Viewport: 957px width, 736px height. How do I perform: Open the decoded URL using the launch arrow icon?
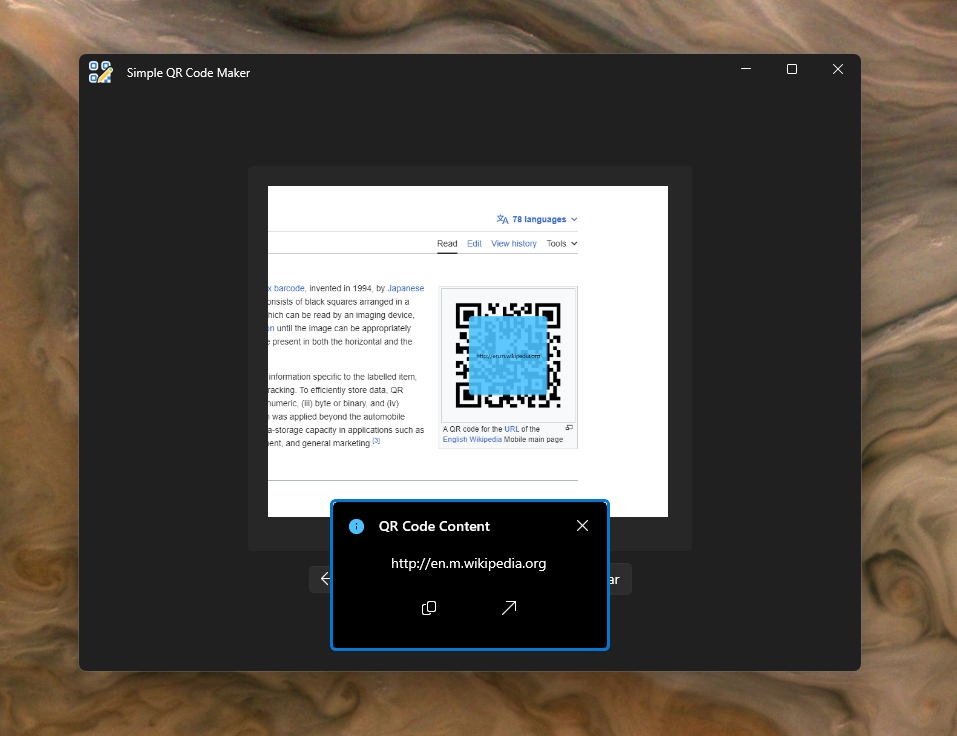(508, 607)
